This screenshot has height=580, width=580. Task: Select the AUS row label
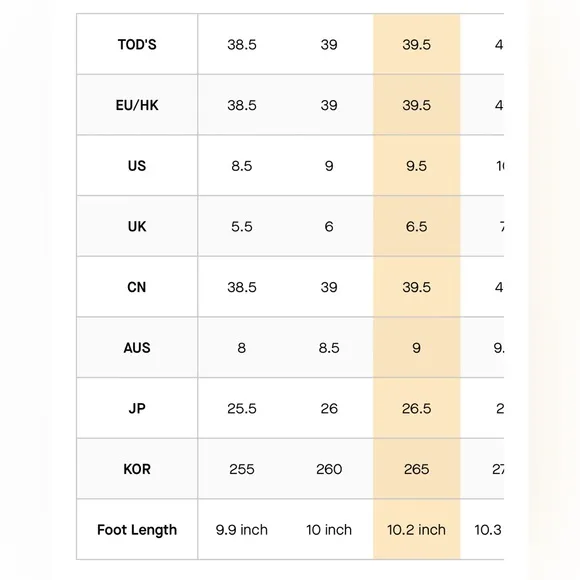point(137,348)
